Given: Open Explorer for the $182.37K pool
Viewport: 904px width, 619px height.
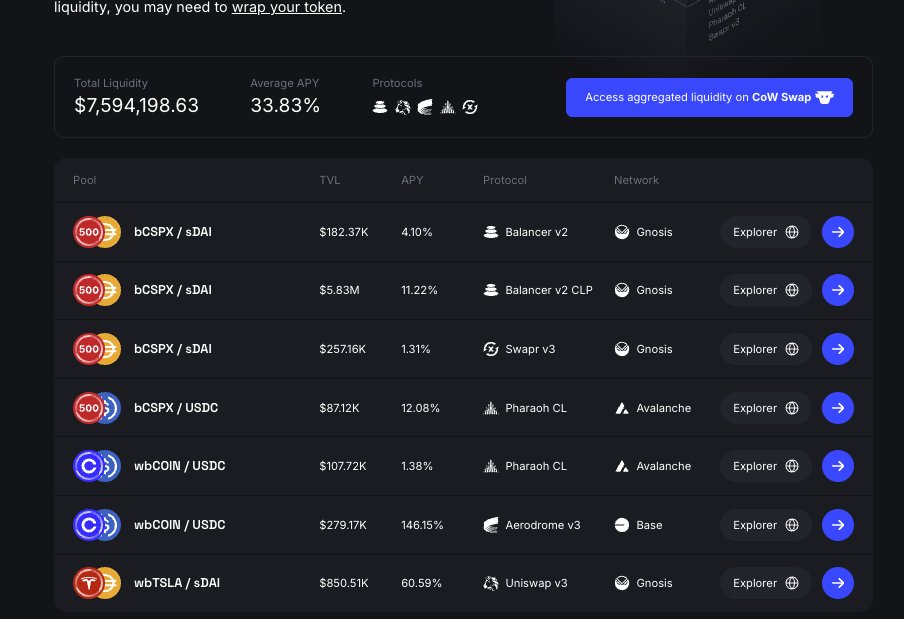Looking at the screenshot, I should [765, 232].
